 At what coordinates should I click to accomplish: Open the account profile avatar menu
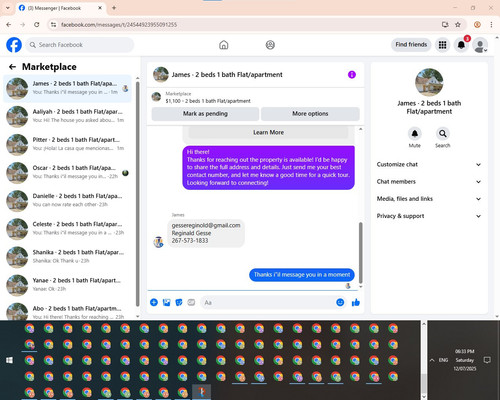click(x=480, y=46)
